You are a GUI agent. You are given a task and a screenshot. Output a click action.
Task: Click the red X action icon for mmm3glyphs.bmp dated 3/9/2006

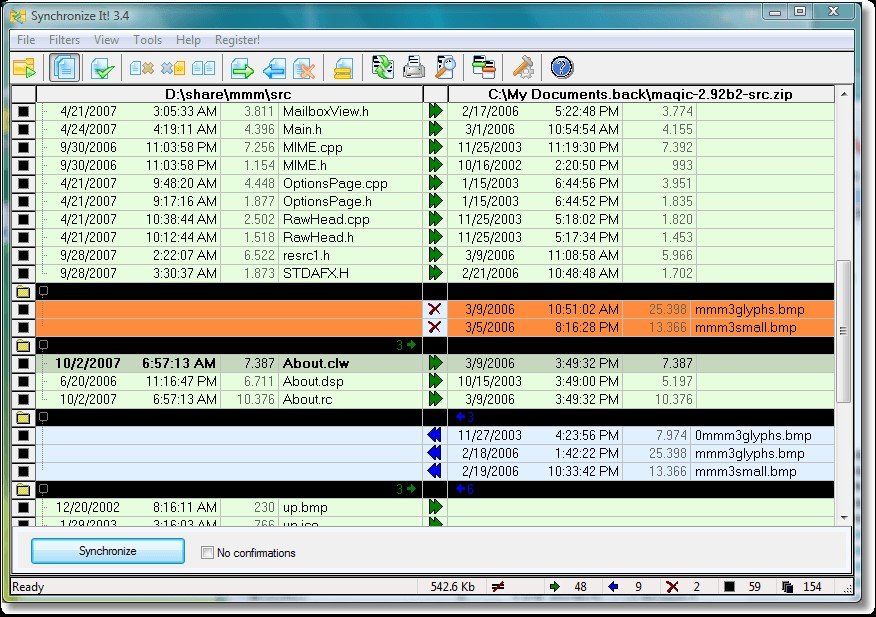pos(434,309)
